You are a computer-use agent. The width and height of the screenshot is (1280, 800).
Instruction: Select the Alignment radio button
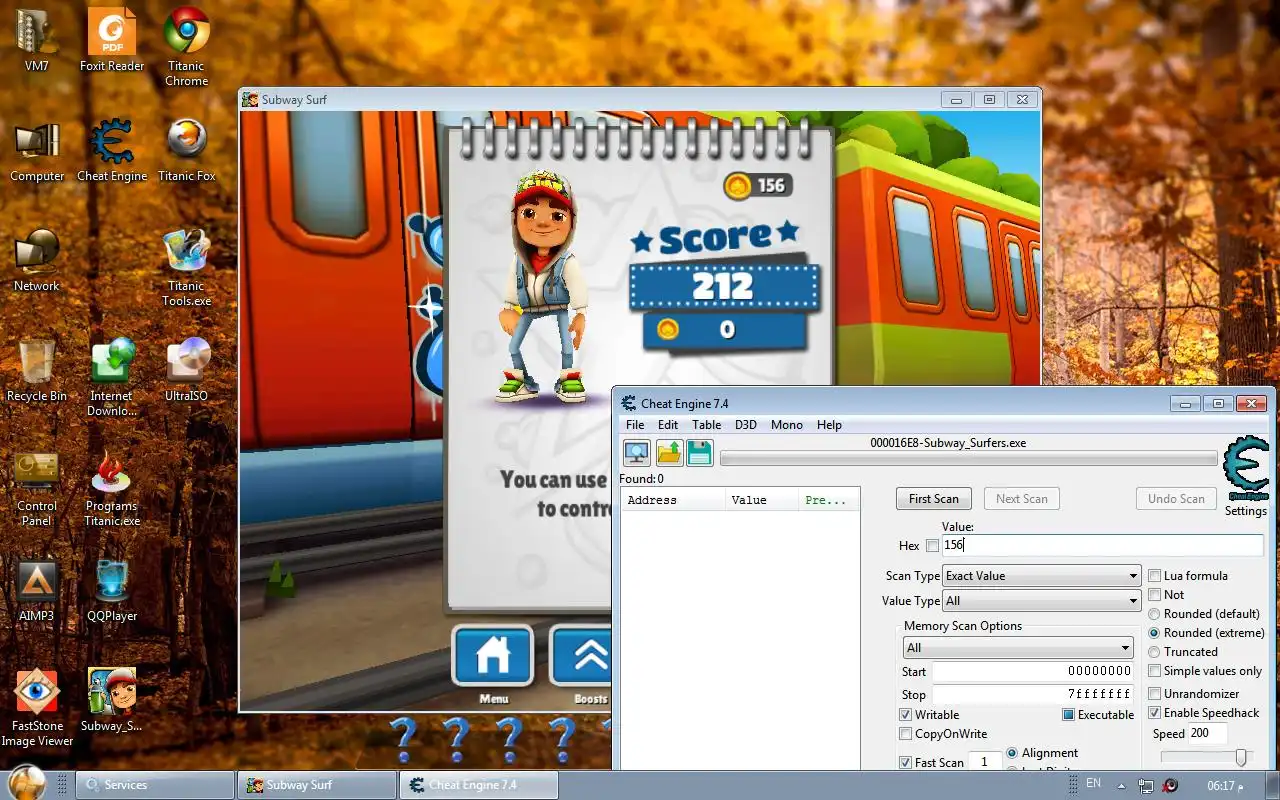coord(1012,753)
